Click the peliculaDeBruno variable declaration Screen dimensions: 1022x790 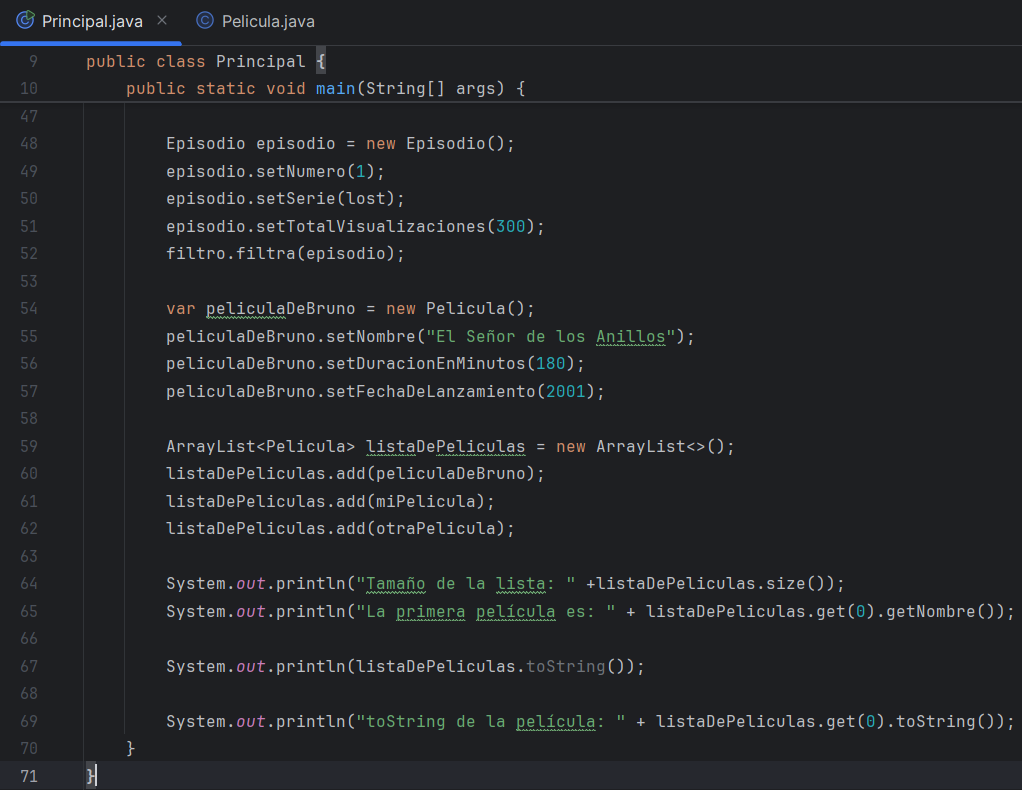tap(280, 309)
